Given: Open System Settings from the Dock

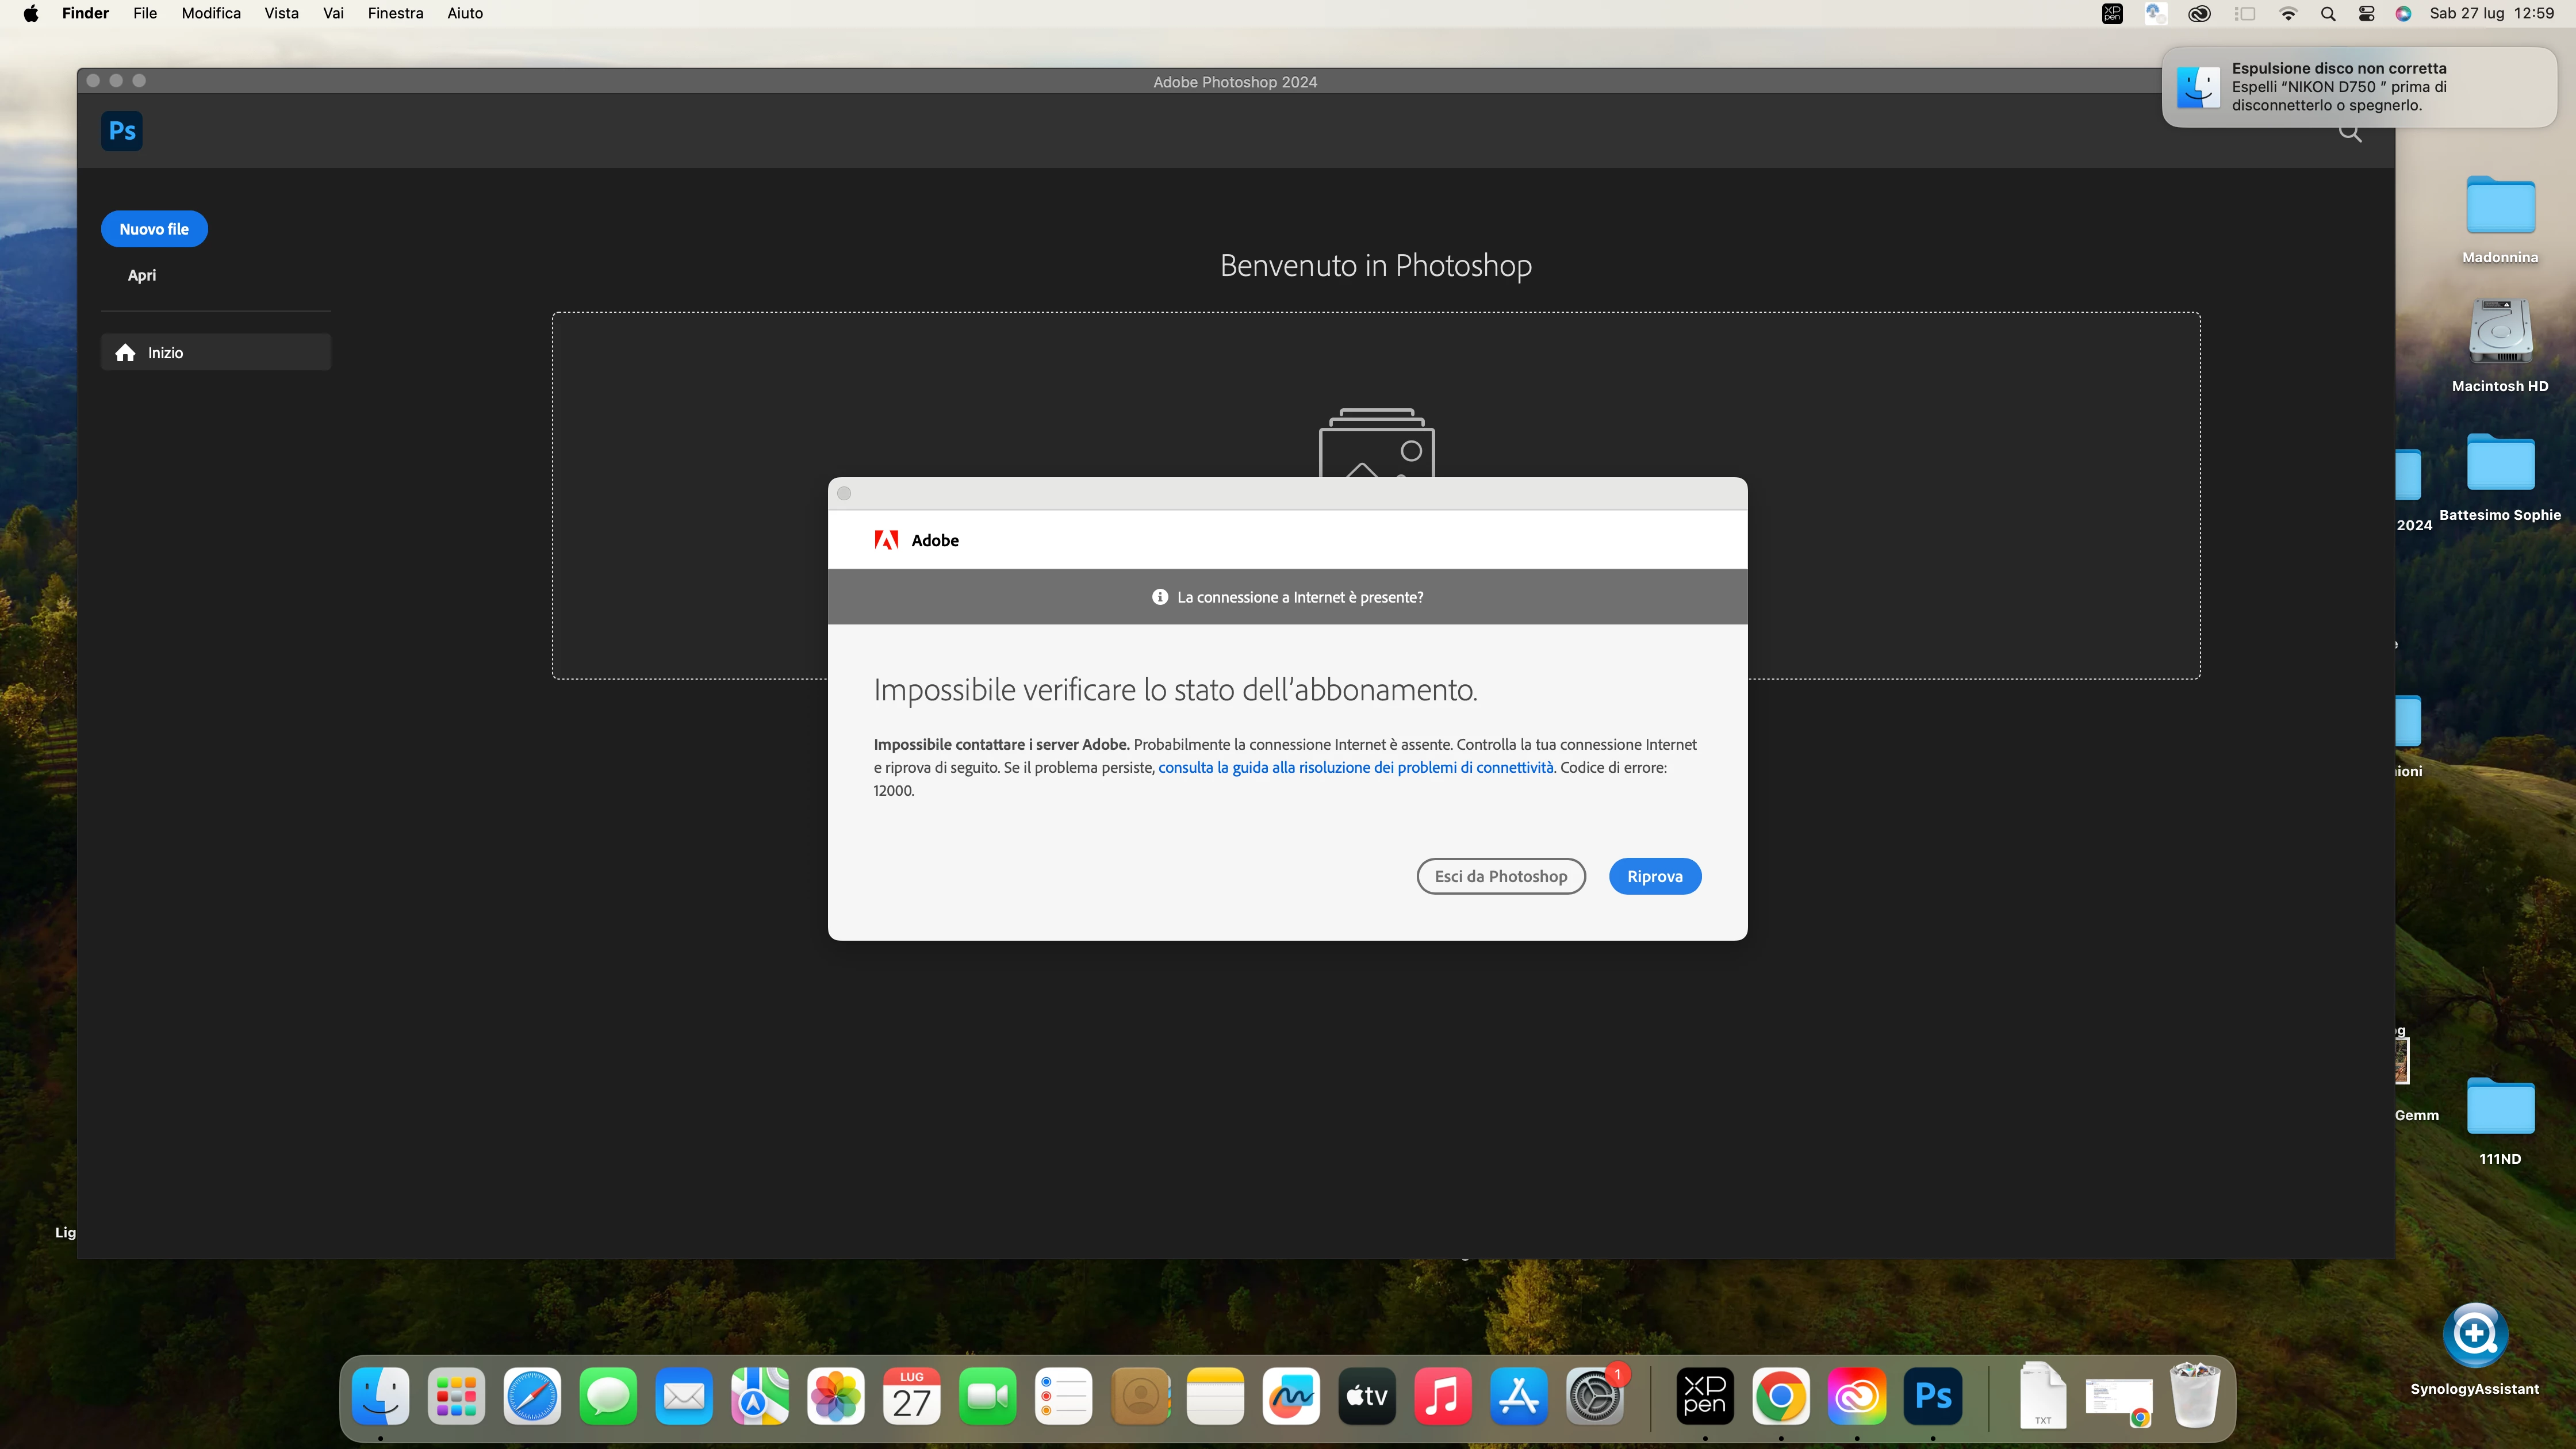Looking at the screenshot, I should point(1594,1396).
